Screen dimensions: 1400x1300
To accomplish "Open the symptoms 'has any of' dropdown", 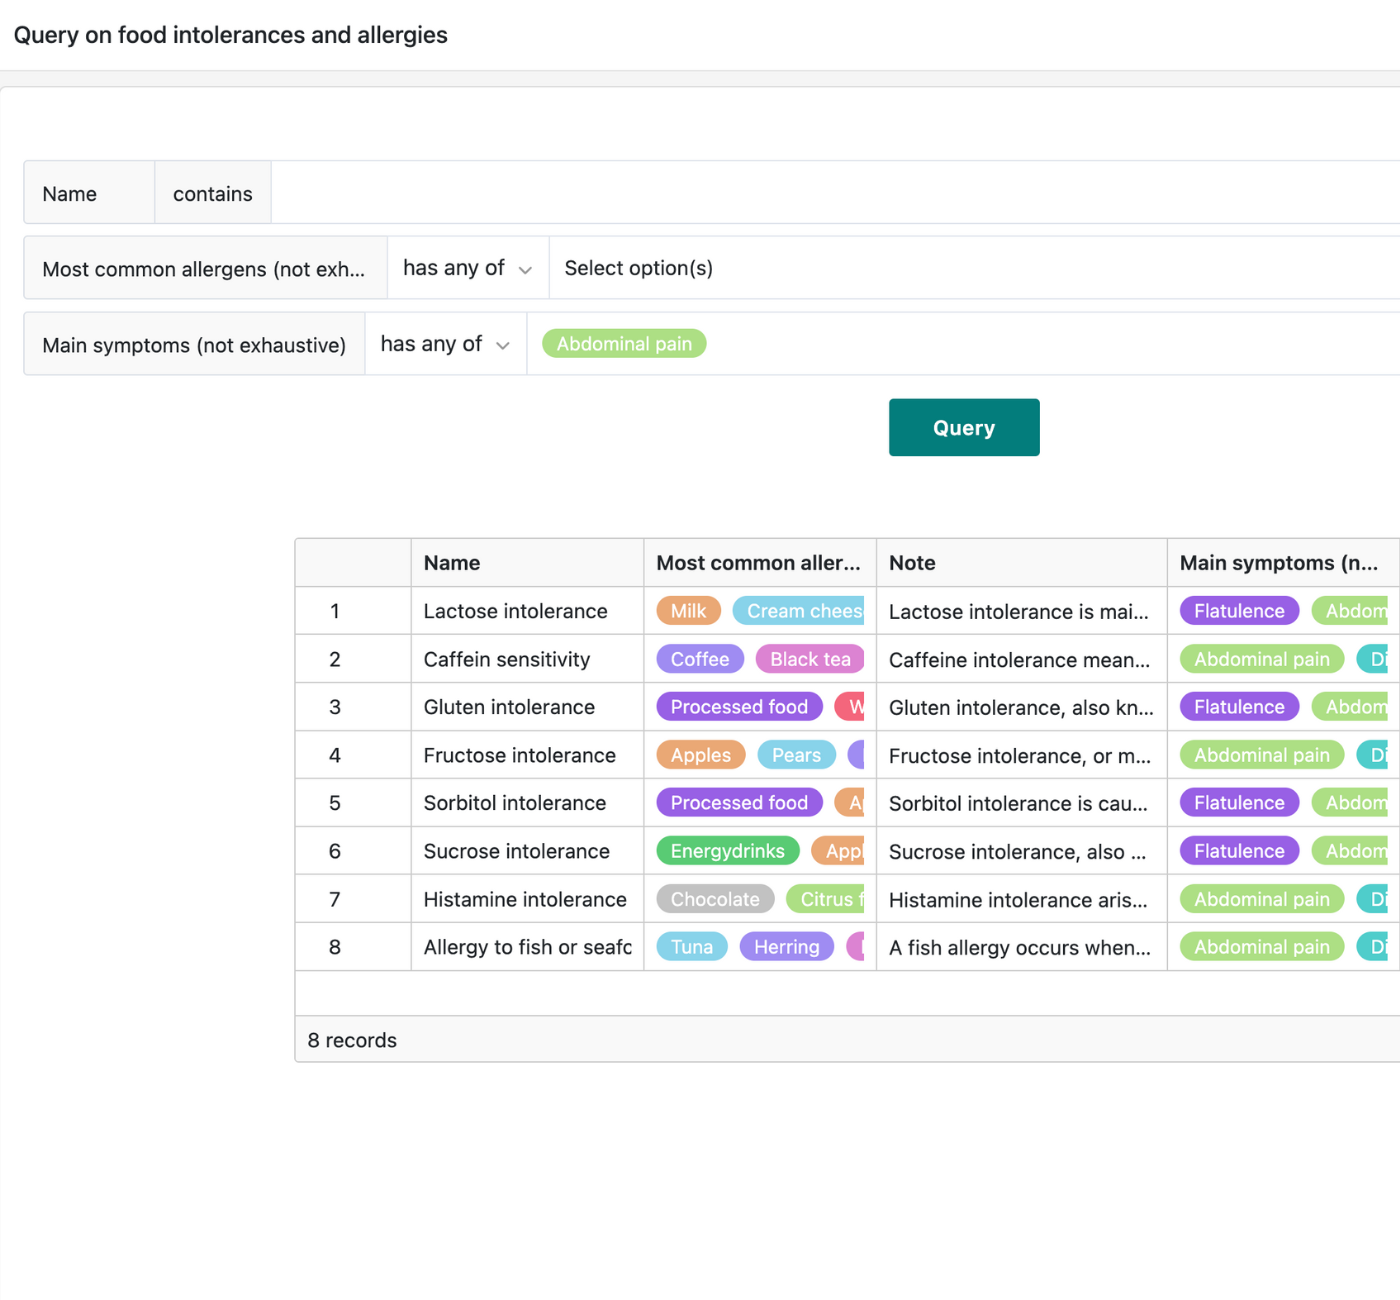I will tap(445, 344).
